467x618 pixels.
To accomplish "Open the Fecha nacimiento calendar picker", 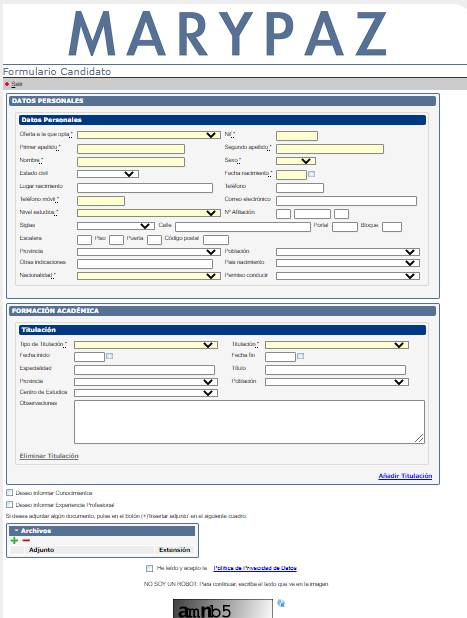I will (x=311, y=174).
